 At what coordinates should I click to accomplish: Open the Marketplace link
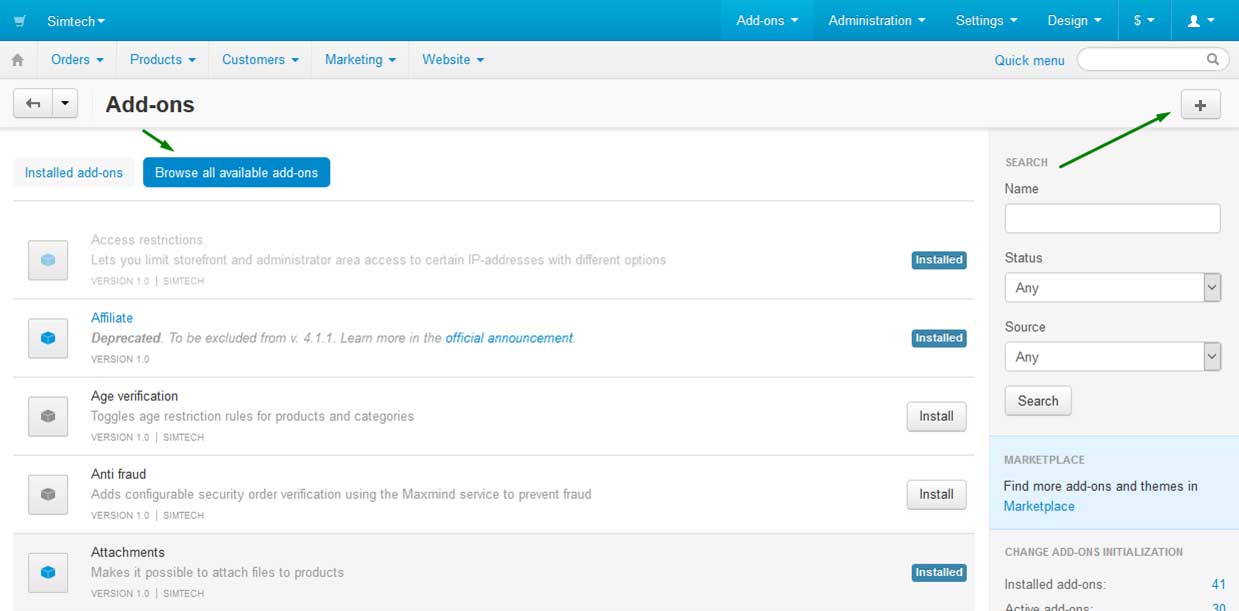pyautogui.click(x=1039, y=506)
